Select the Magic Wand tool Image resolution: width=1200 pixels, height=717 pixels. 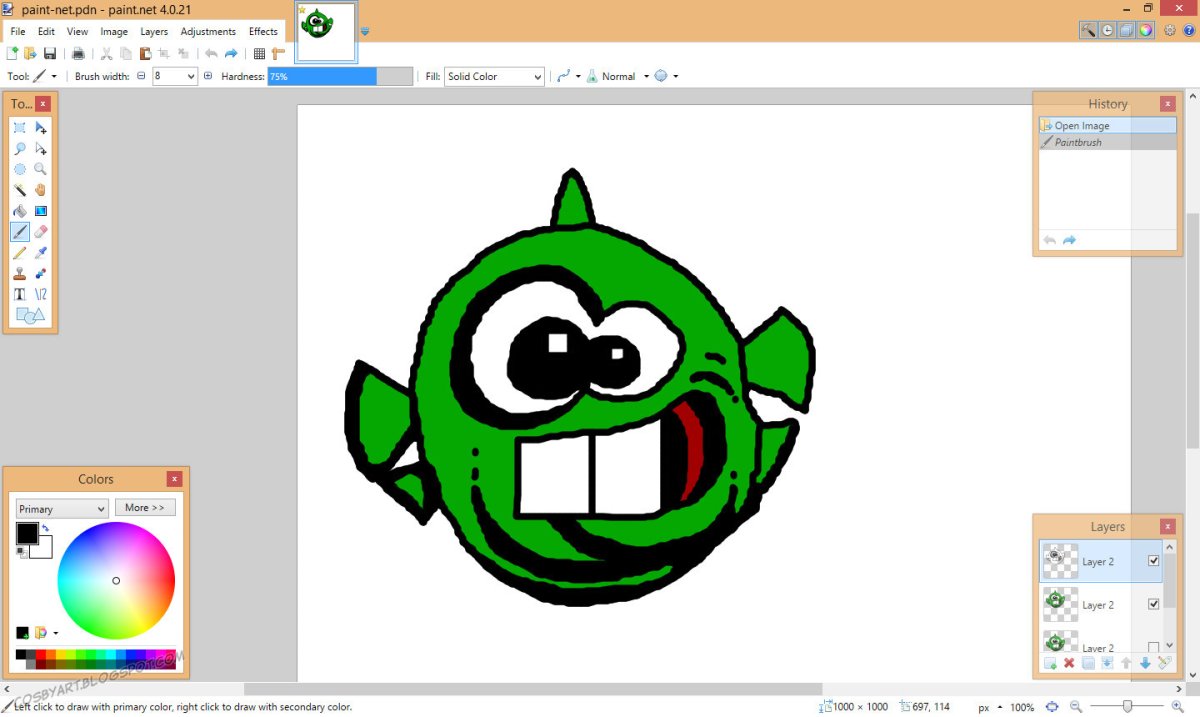pos(19,190)
